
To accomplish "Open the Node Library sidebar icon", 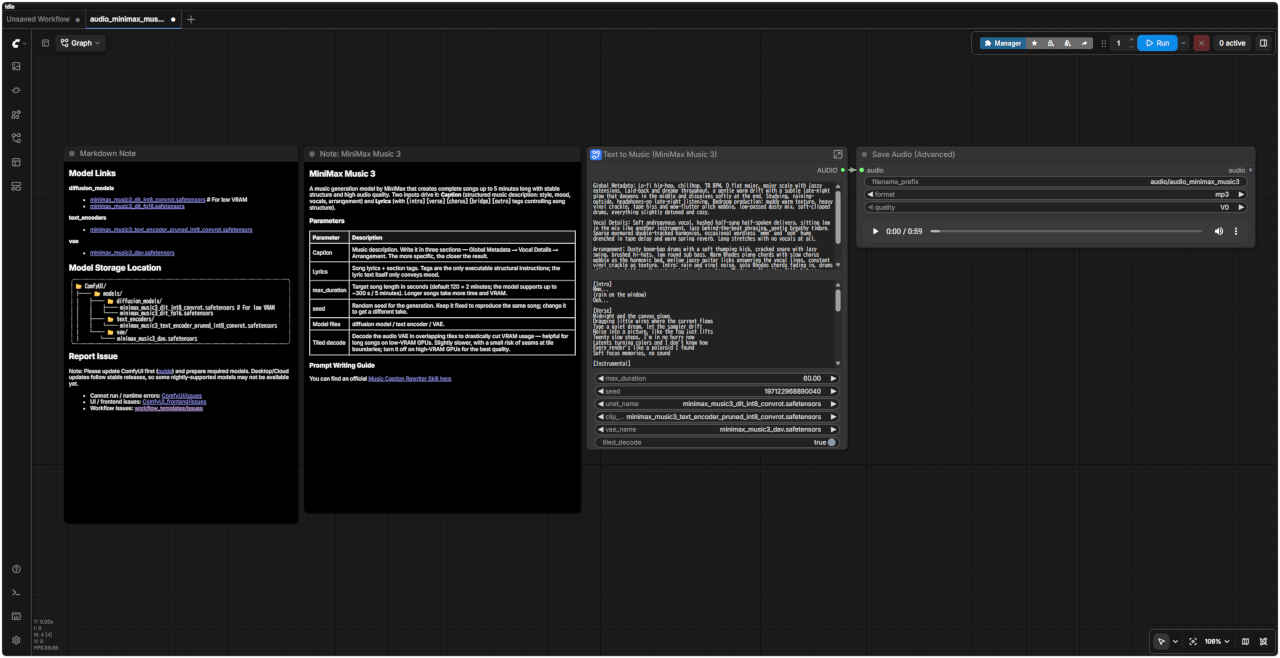I will point(16,90).
